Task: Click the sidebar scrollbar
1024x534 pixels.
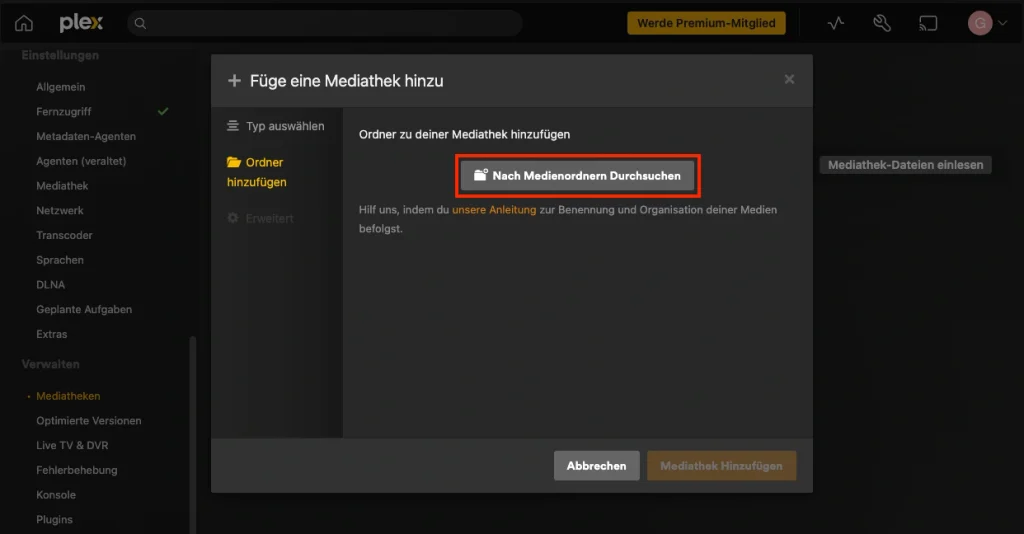Action: (x=192, y=434)
